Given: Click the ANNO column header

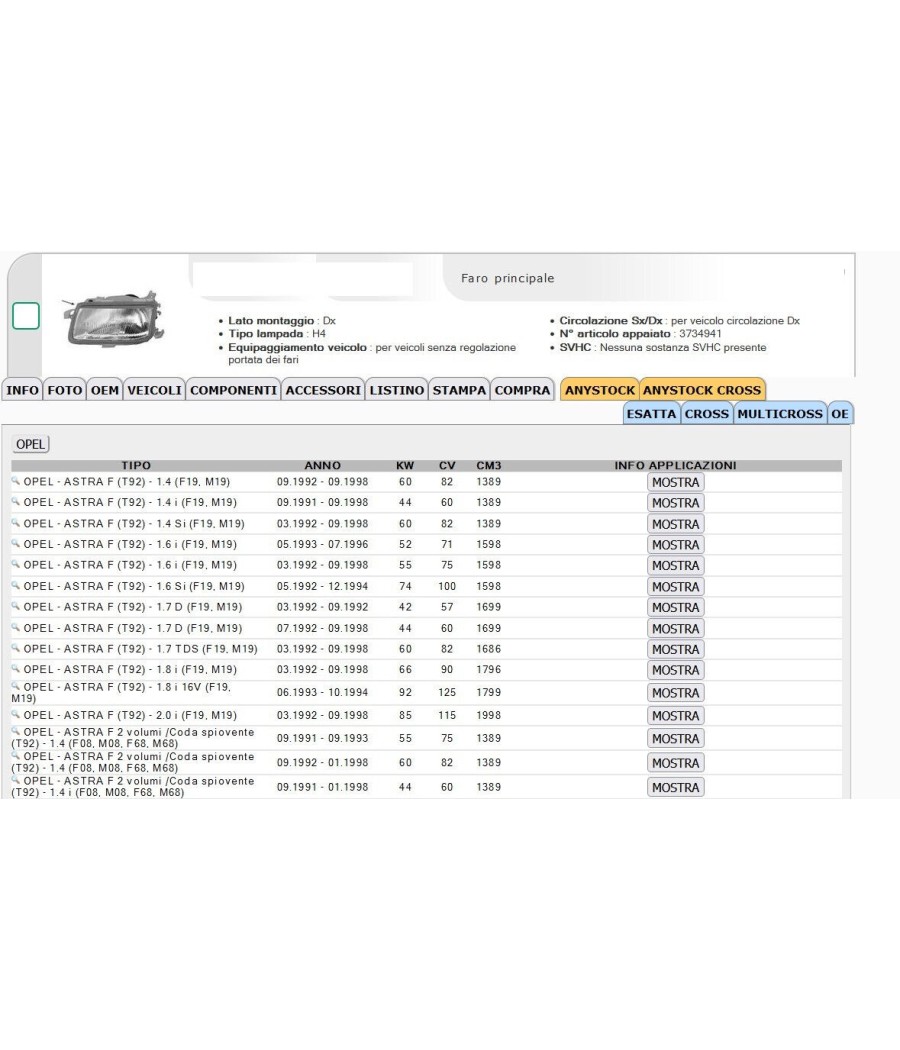Looking at the screenshot, I should (323, 465).
